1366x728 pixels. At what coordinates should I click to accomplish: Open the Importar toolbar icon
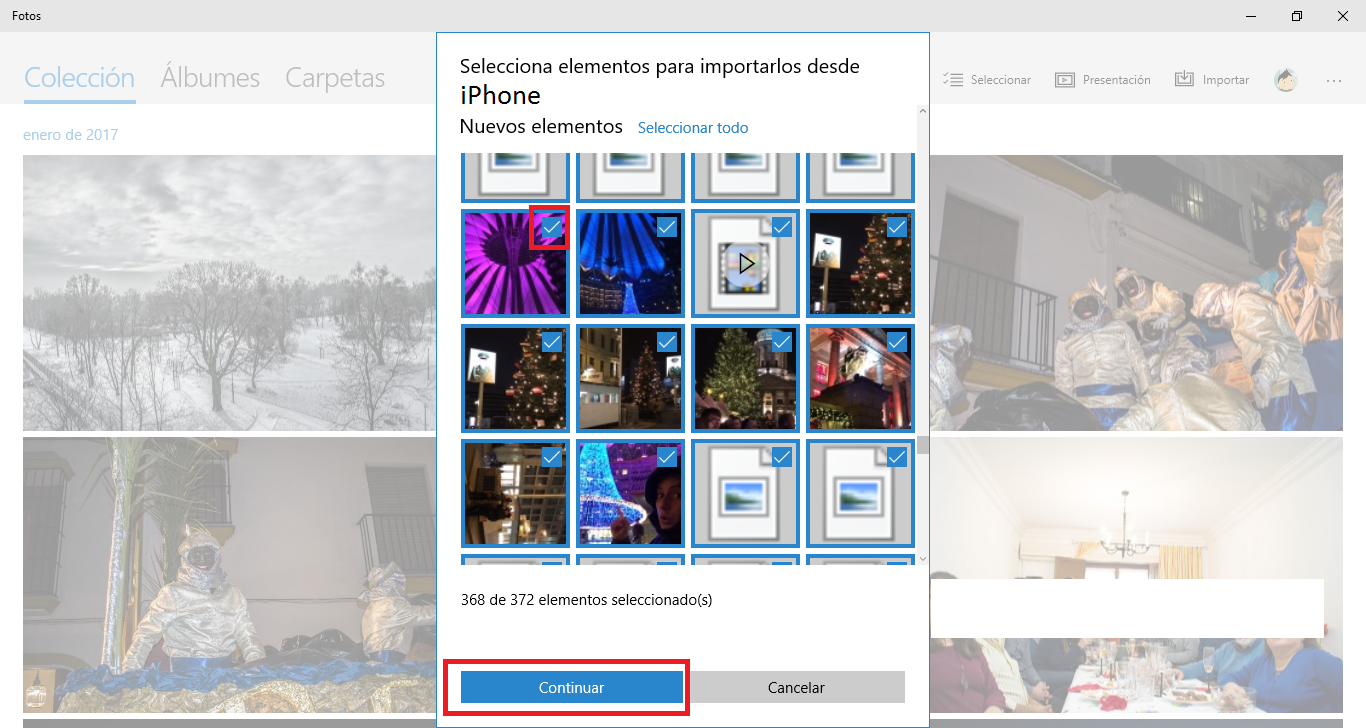click(1185, 79)
